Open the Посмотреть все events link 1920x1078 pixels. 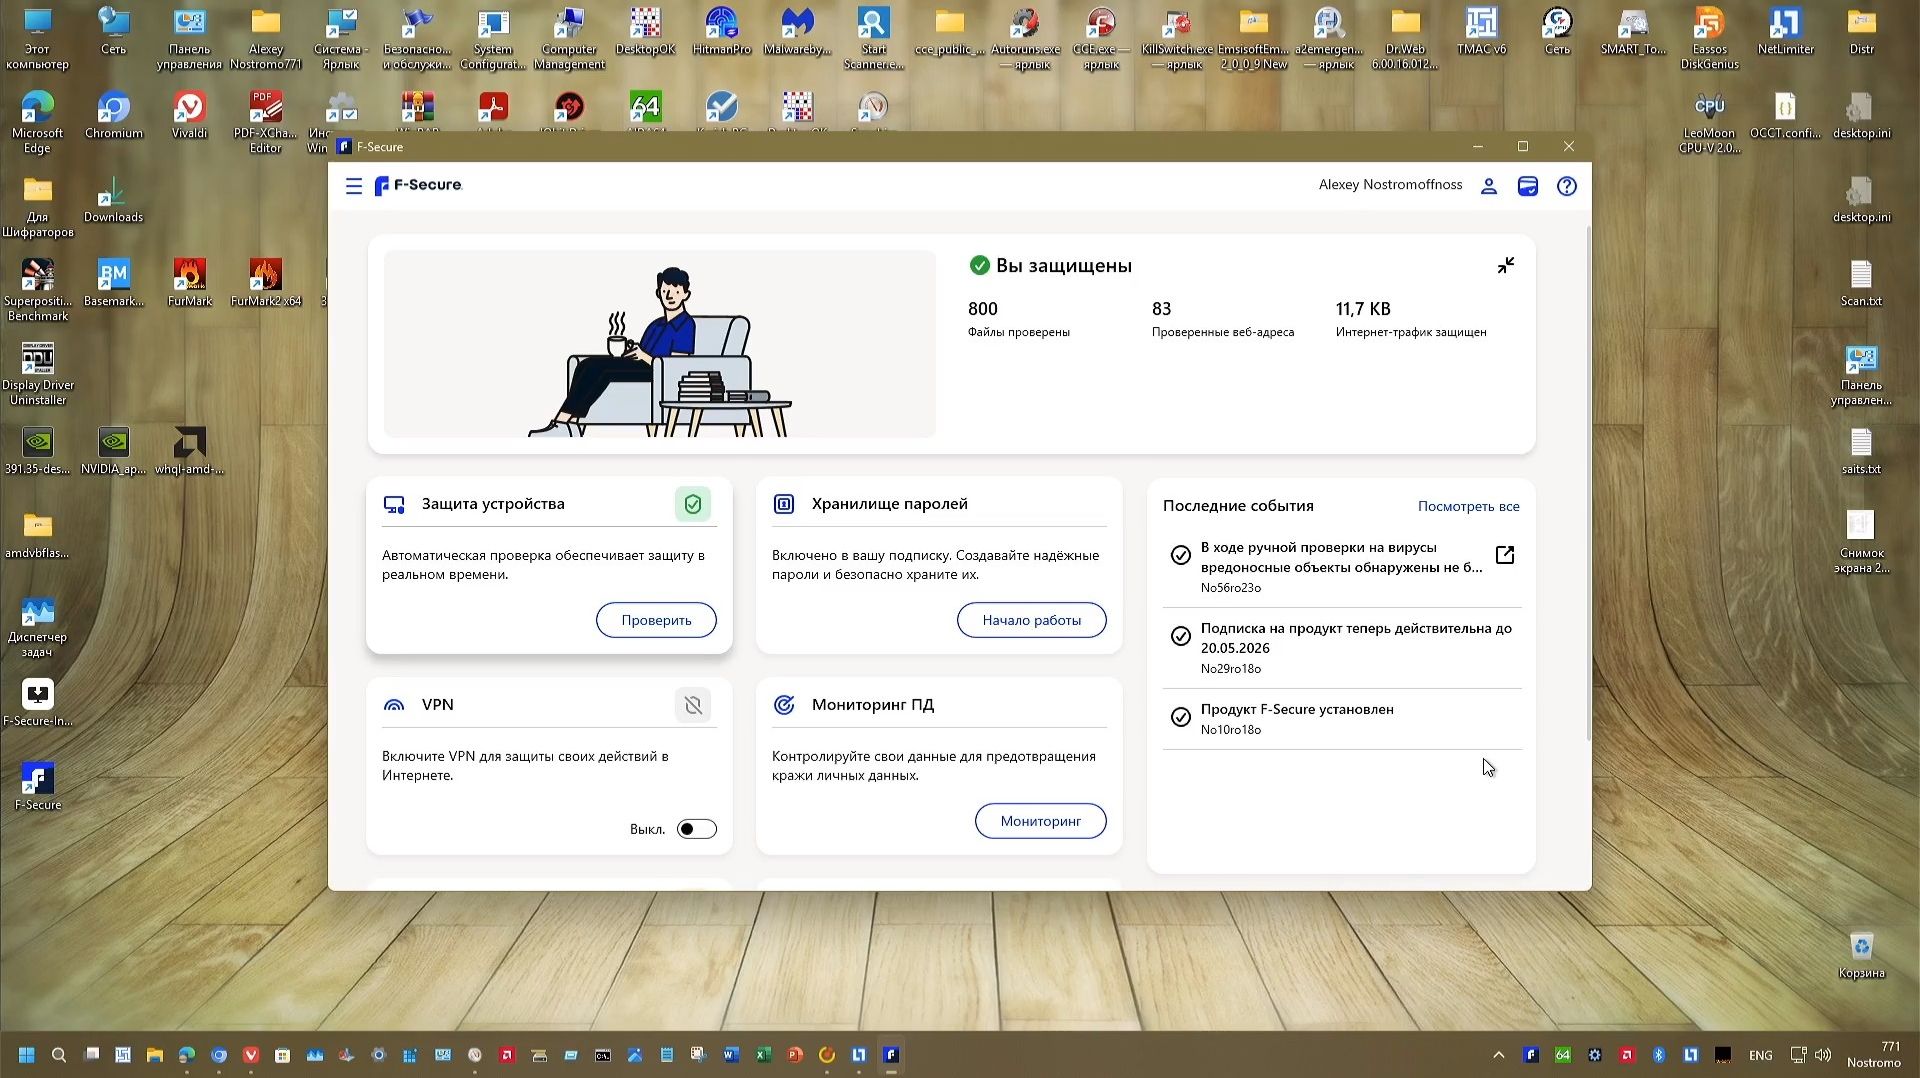pyautogui.click(x=1468, y=506)
